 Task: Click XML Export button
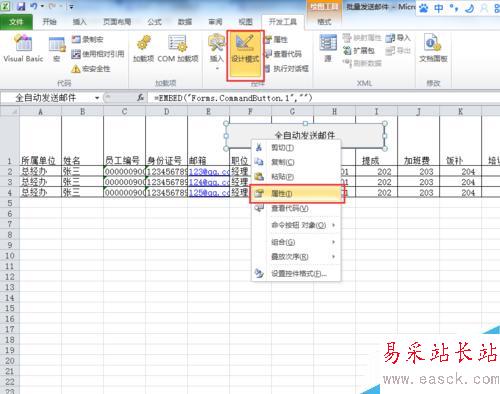tap(398, 51)
